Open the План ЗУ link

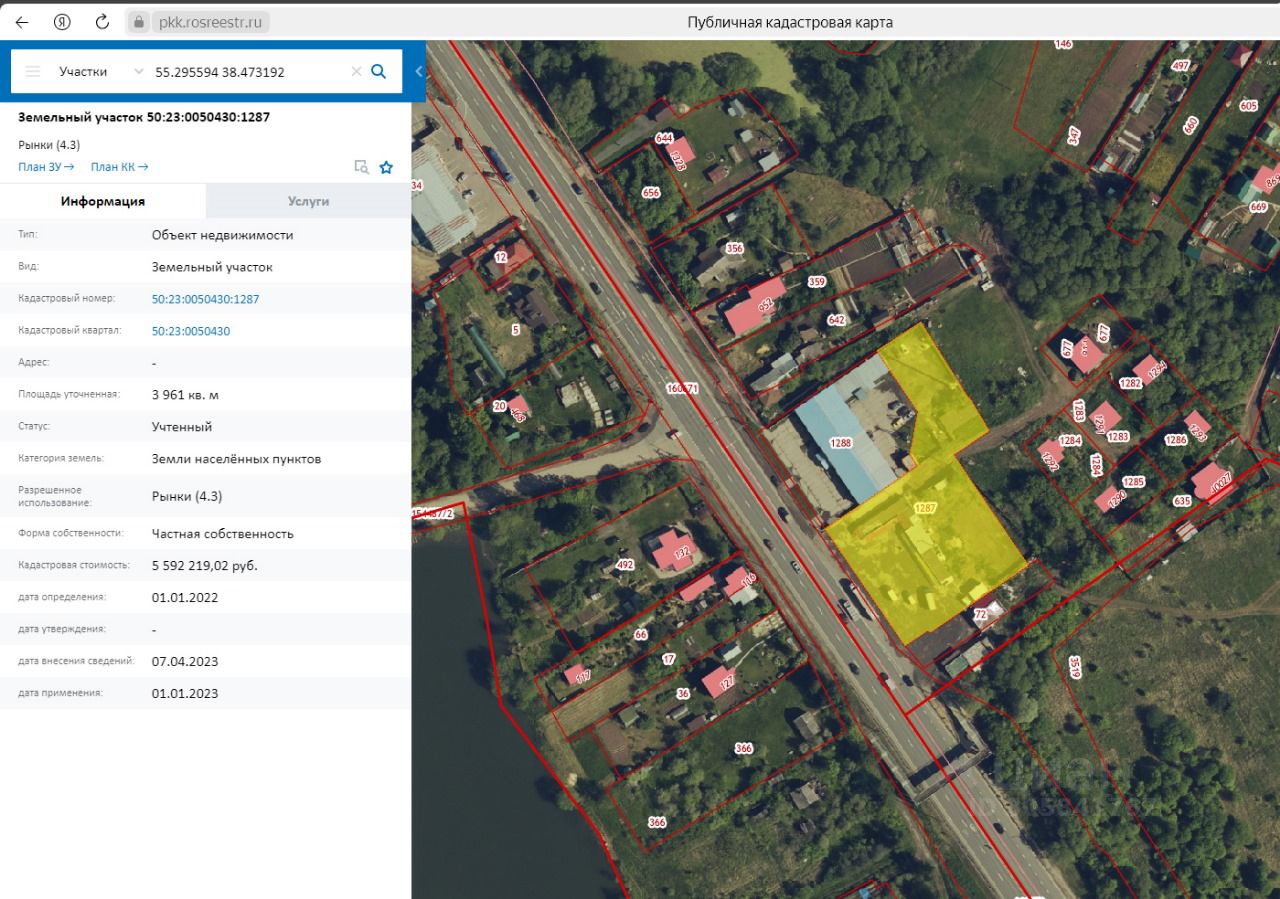pos(46,167)
